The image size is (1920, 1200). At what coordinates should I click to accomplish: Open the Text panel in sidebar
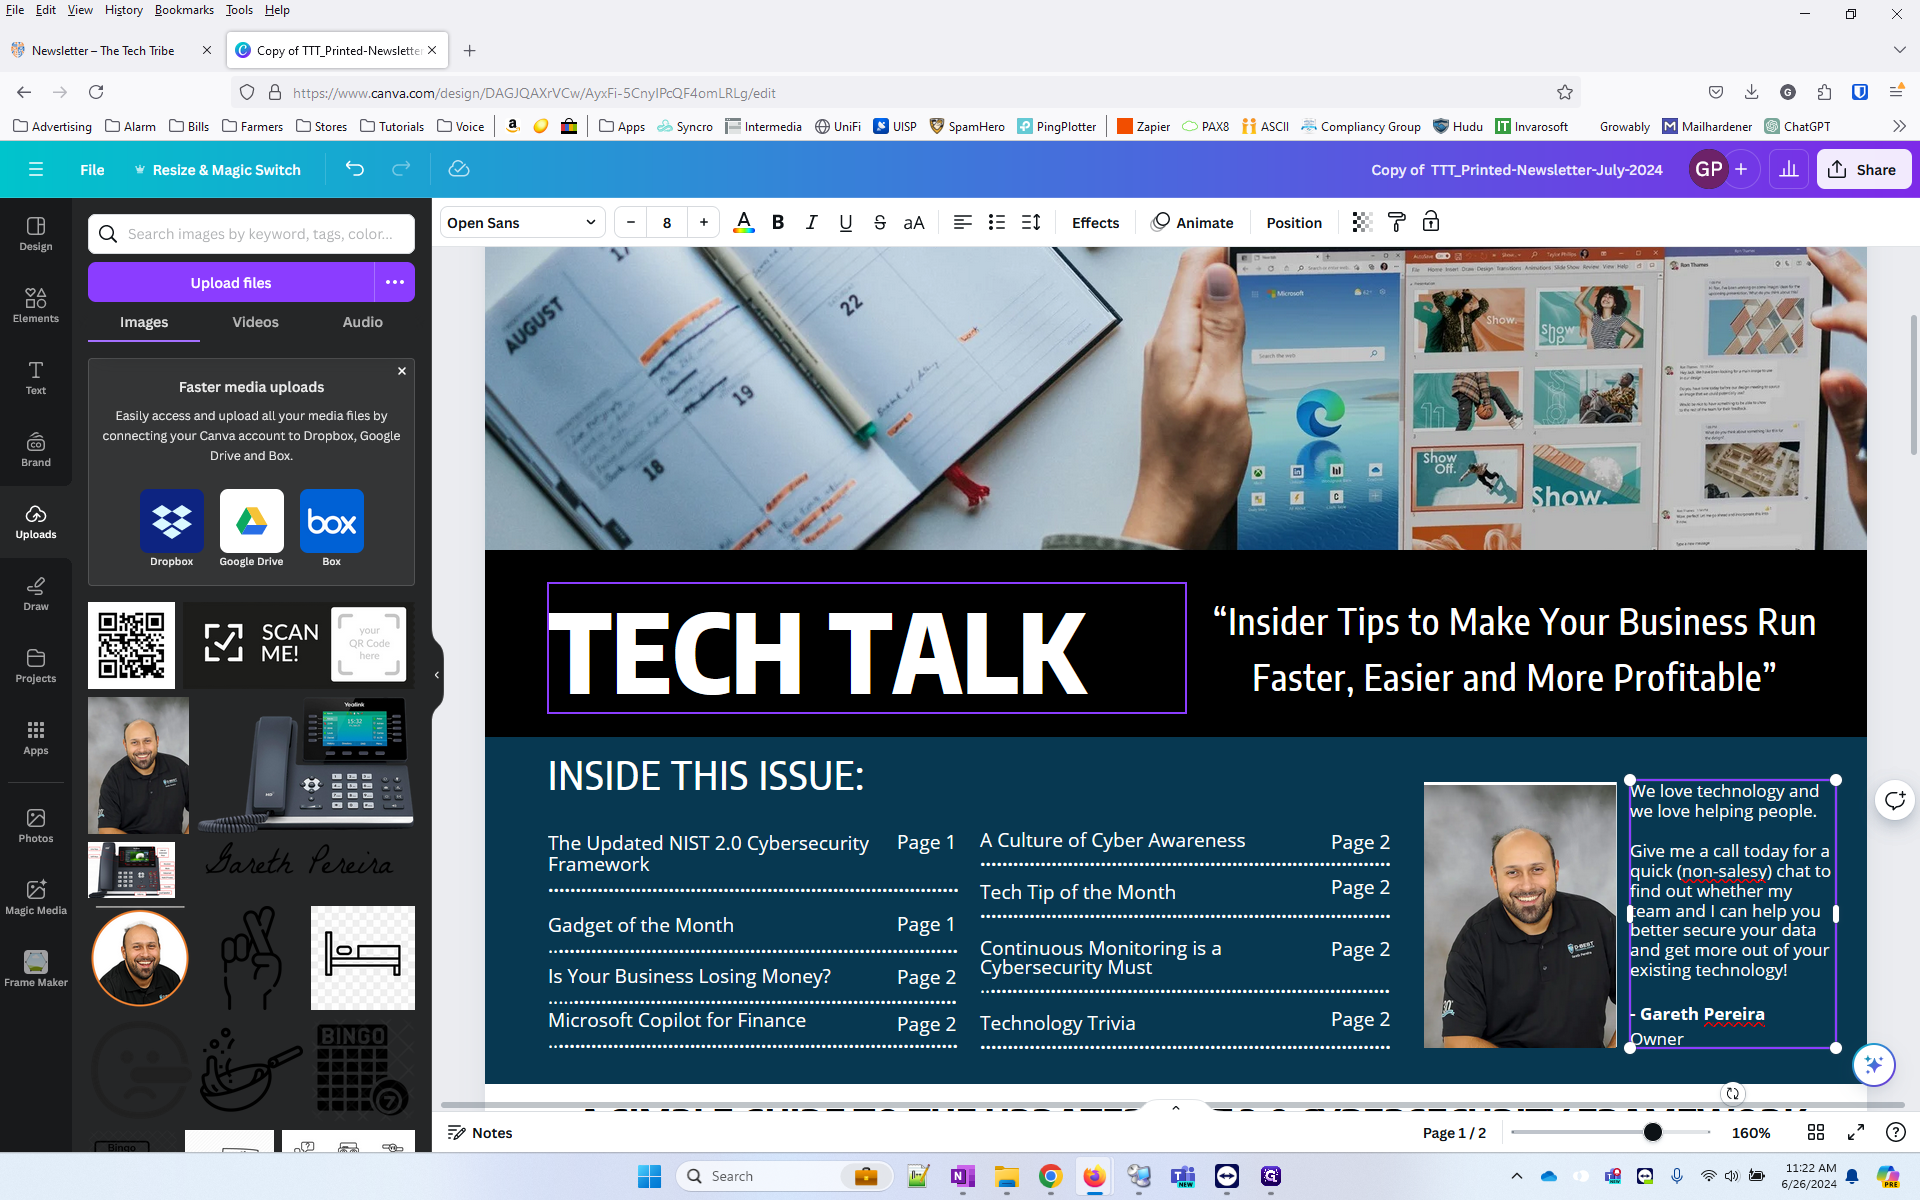(x=36, y=378)
